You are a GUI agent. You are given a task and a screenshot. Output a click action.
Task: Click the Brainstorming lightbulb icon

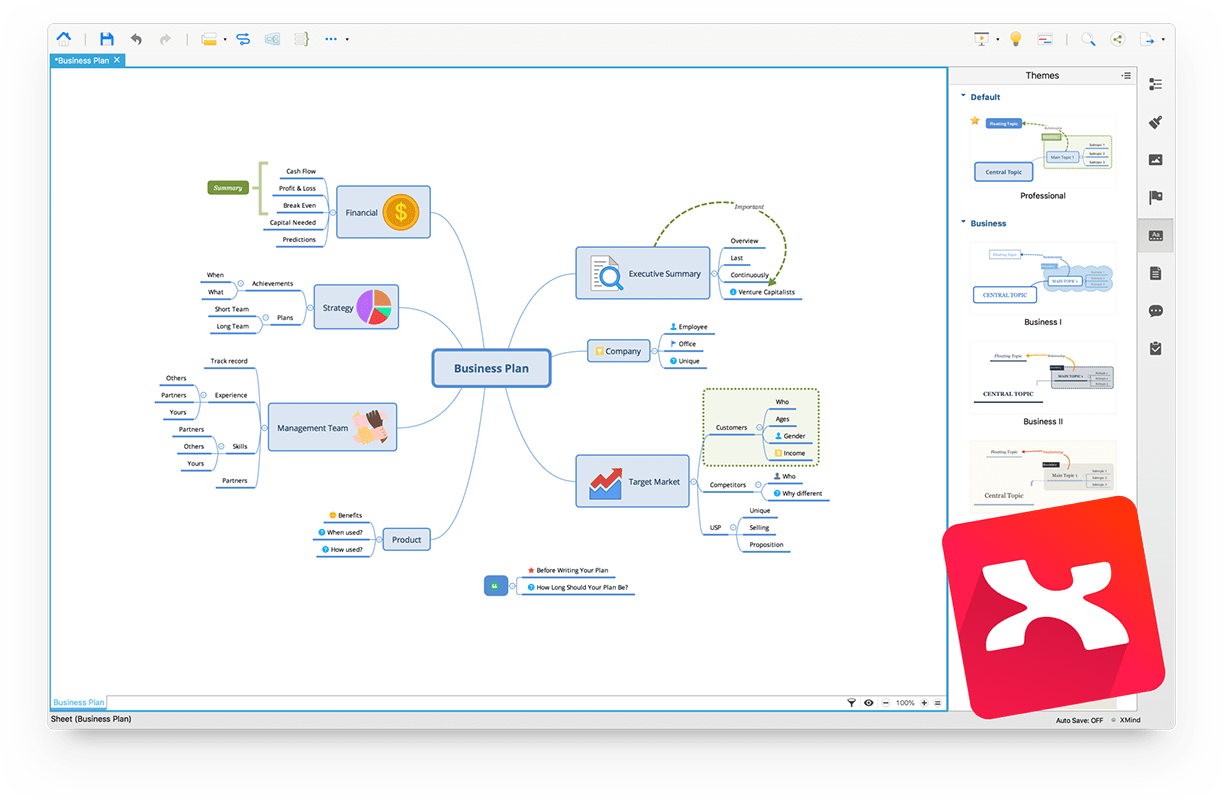1015,39
